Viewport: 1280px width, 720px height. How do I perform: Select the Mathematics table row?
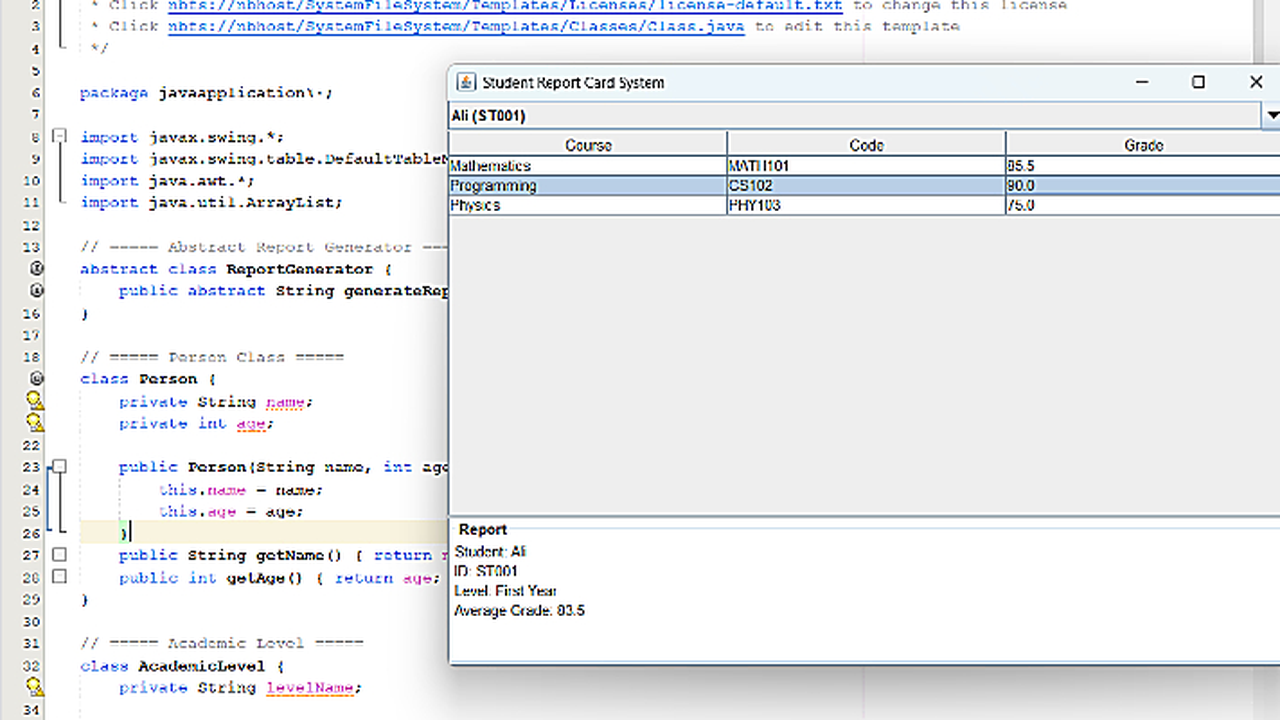coord(588,166)
